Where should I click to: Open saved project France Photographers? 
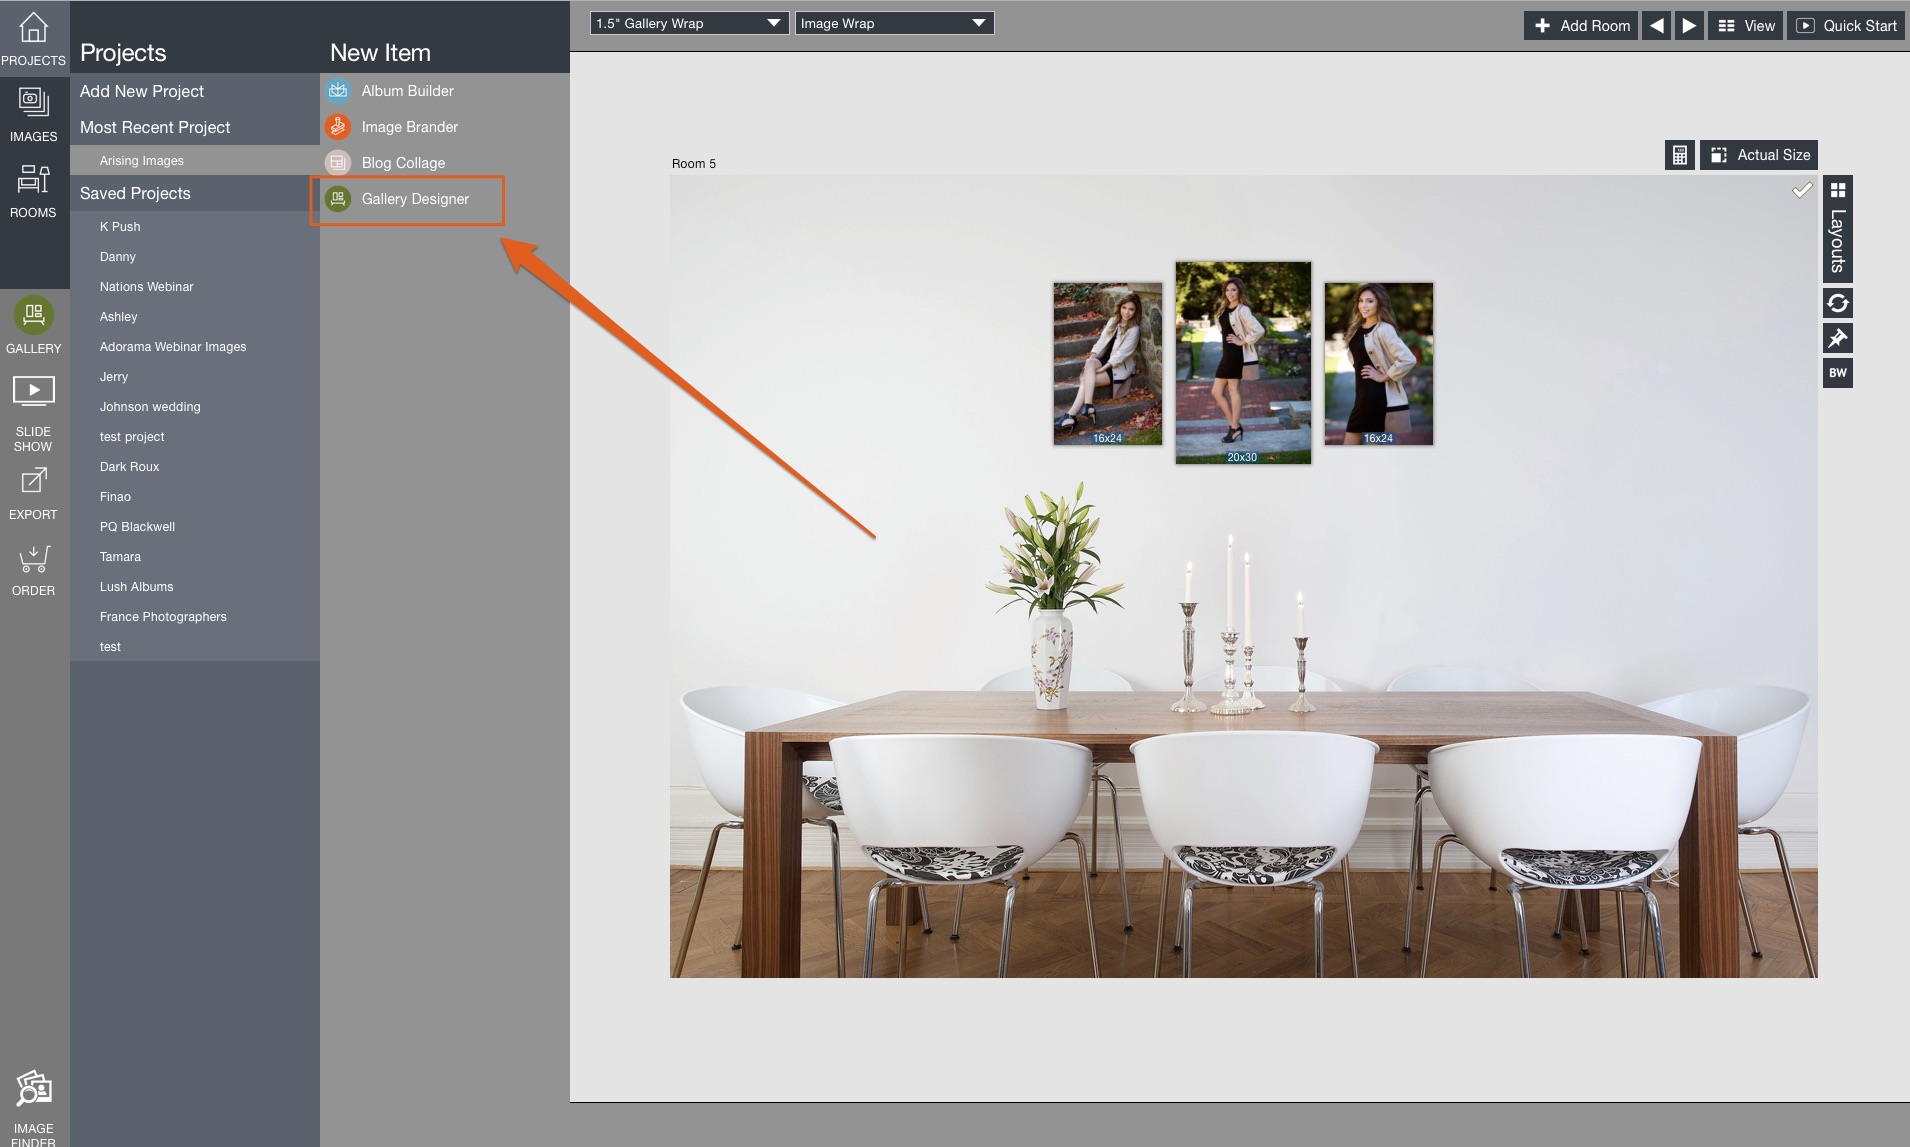194,617
